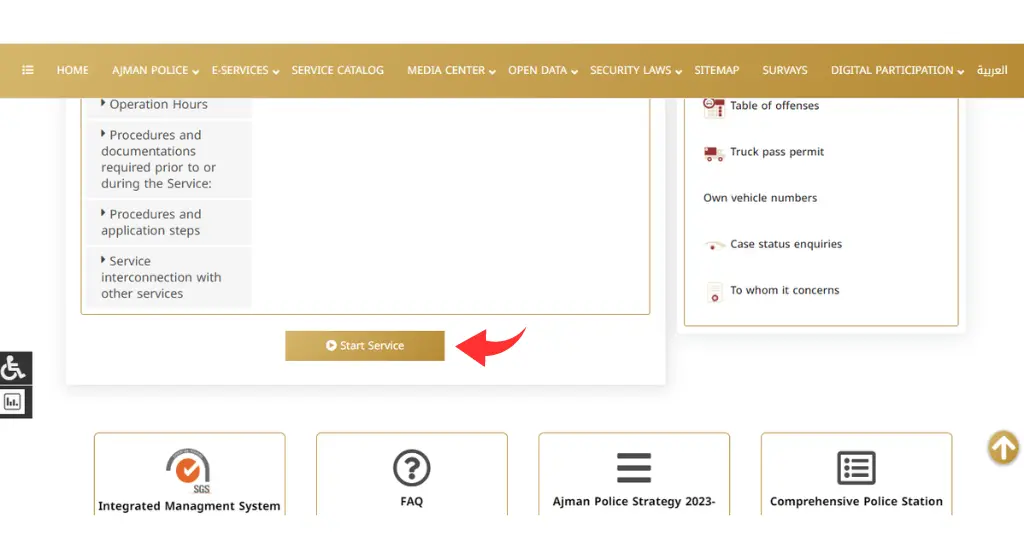Expand AJMAN POLICE dropdown menu
The width and height of the screenshot is (1024, 558).
pyautogui.click(x=155, y=70)
